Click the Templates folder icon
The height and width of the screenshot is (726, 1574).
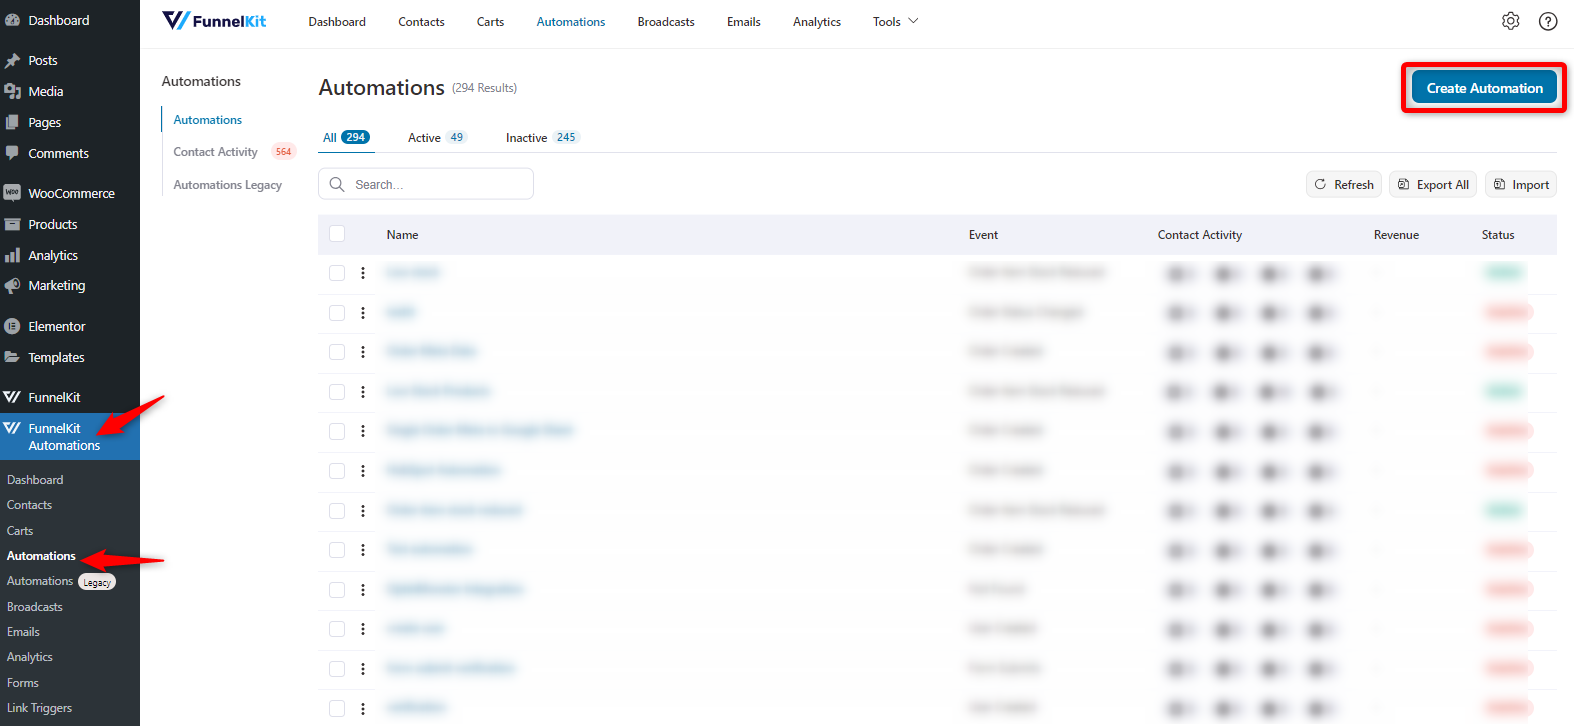pyautogui.click(x=12, y=357)
